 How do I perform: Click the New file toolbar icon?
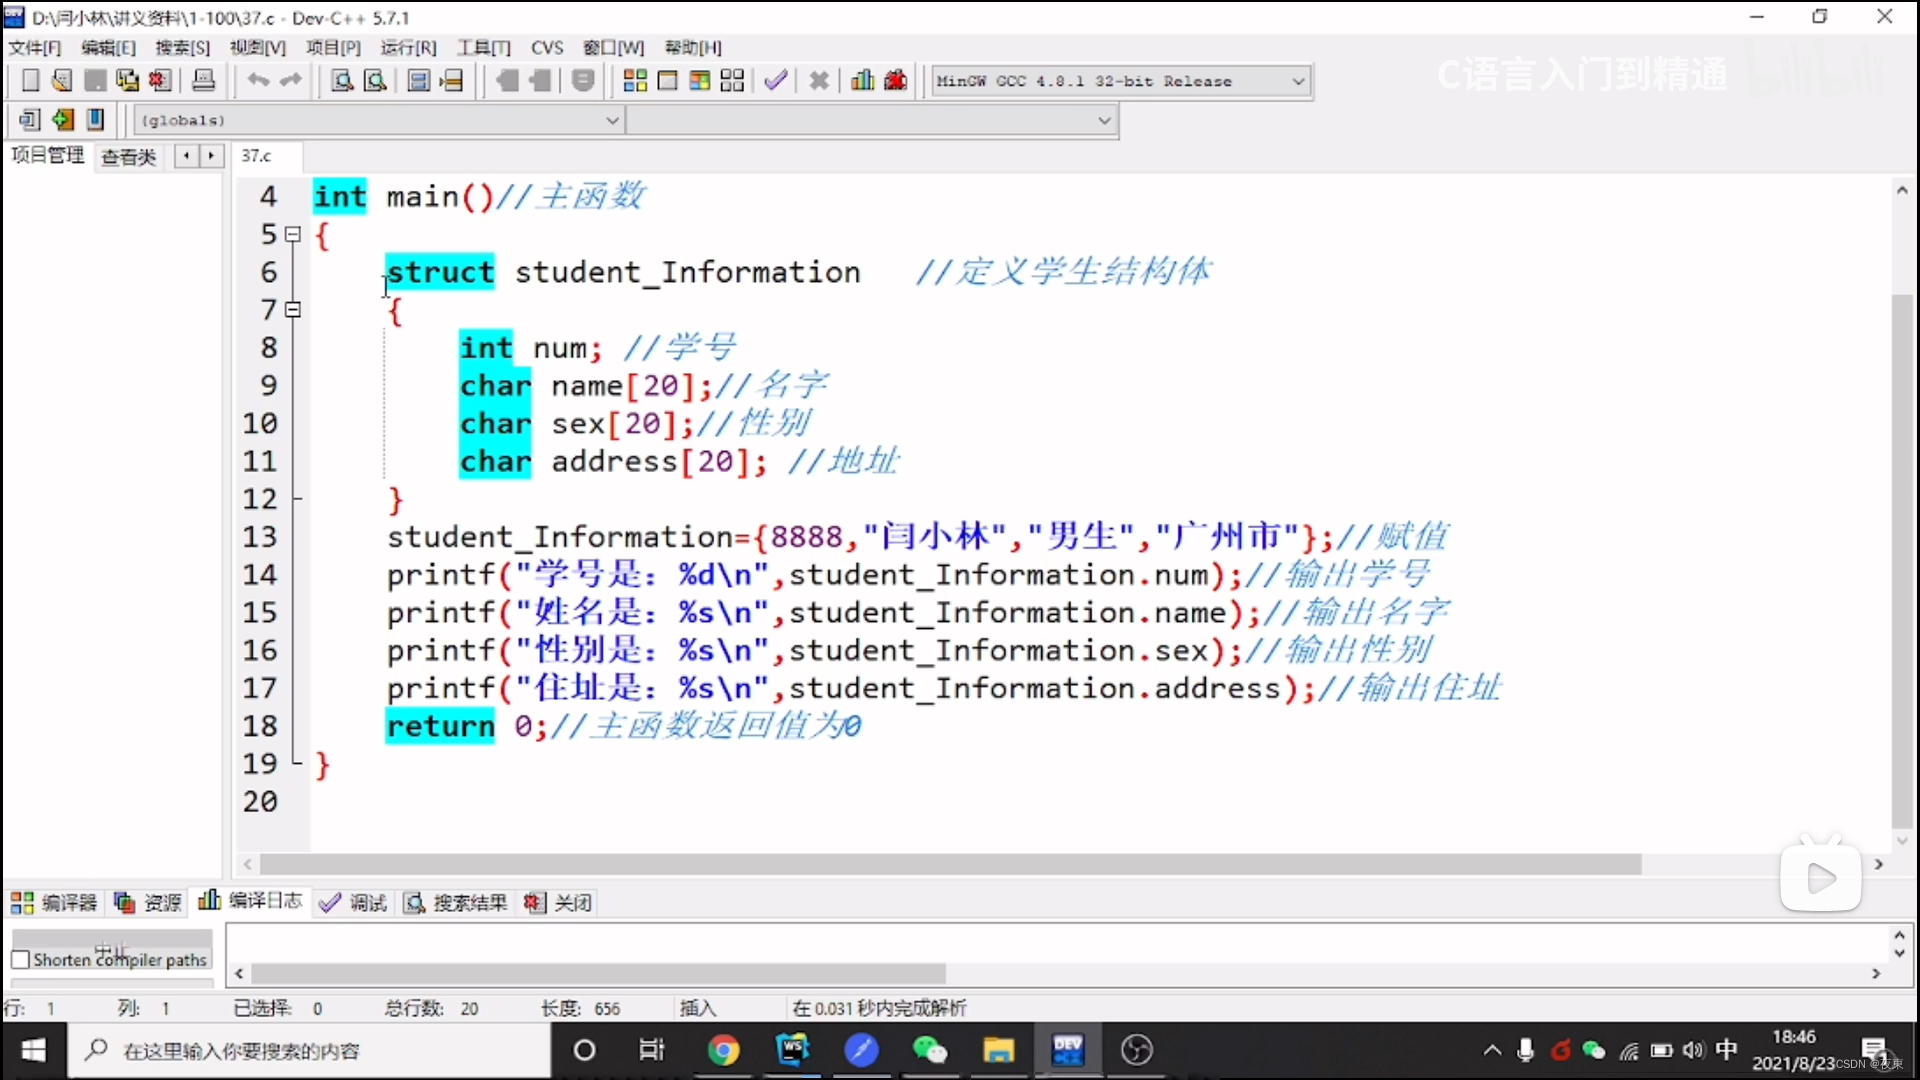point(30,81)
